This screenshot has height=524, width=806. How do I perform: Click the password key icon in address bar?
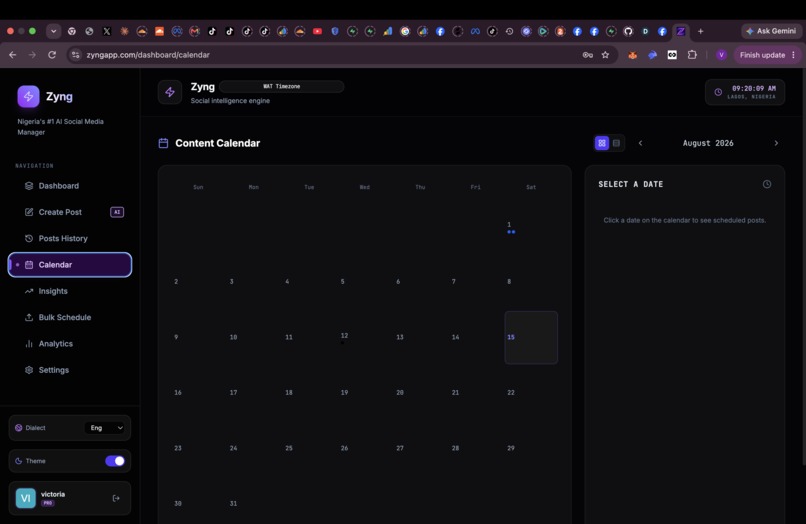(587, 55)
